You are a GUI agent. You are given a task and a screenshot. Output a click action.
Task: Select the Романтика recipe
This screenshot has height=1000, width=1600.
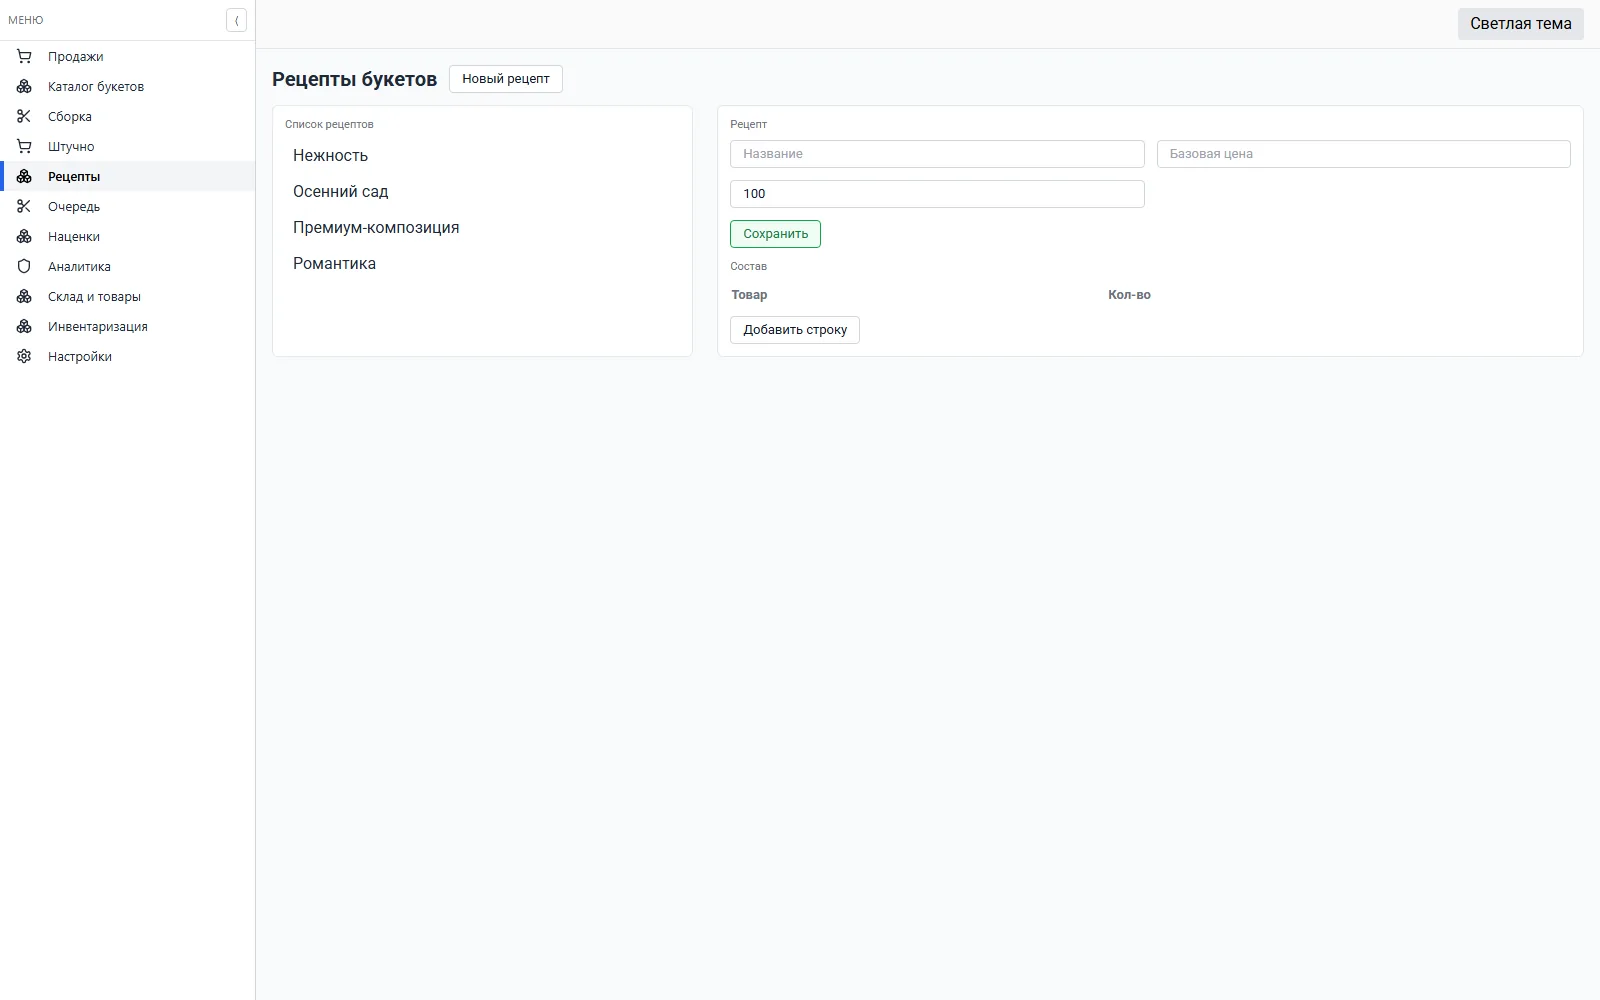482,264
